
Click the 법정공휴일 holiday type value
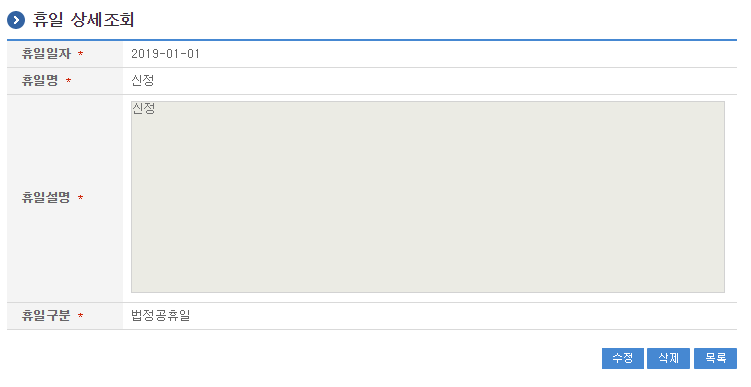(x=161, y=316)
